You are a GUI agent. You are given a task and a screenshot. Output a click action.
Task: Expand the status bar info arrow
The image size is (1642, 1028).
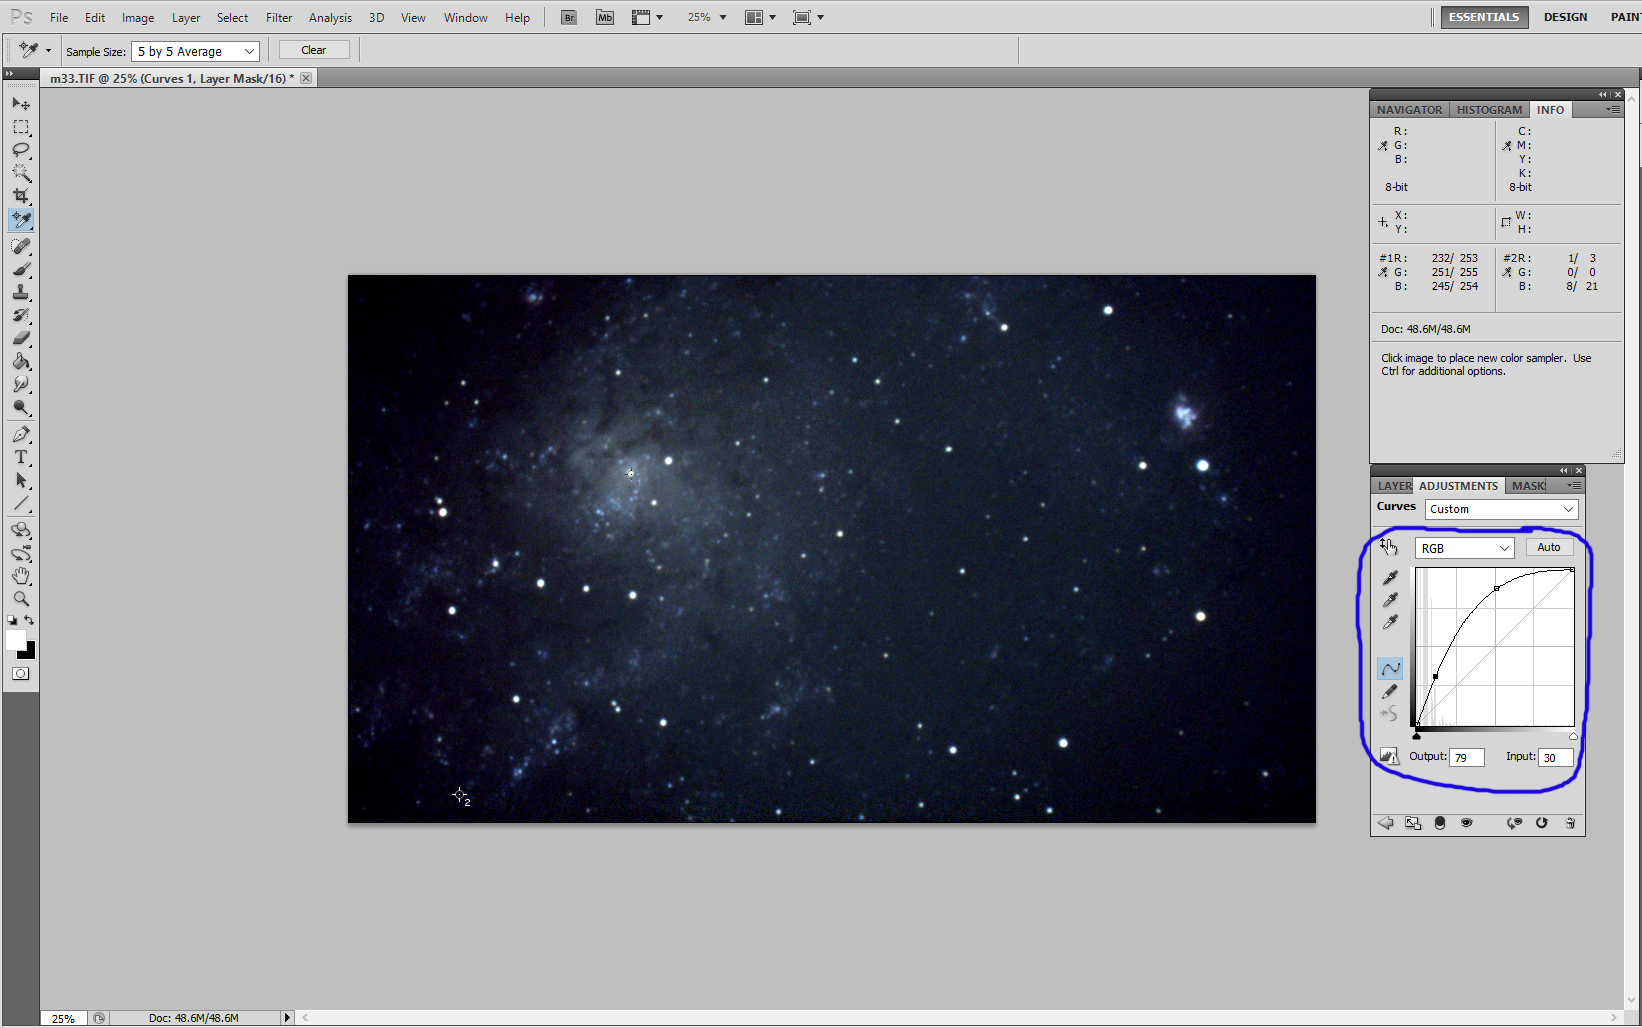[x=287, y=1018]
